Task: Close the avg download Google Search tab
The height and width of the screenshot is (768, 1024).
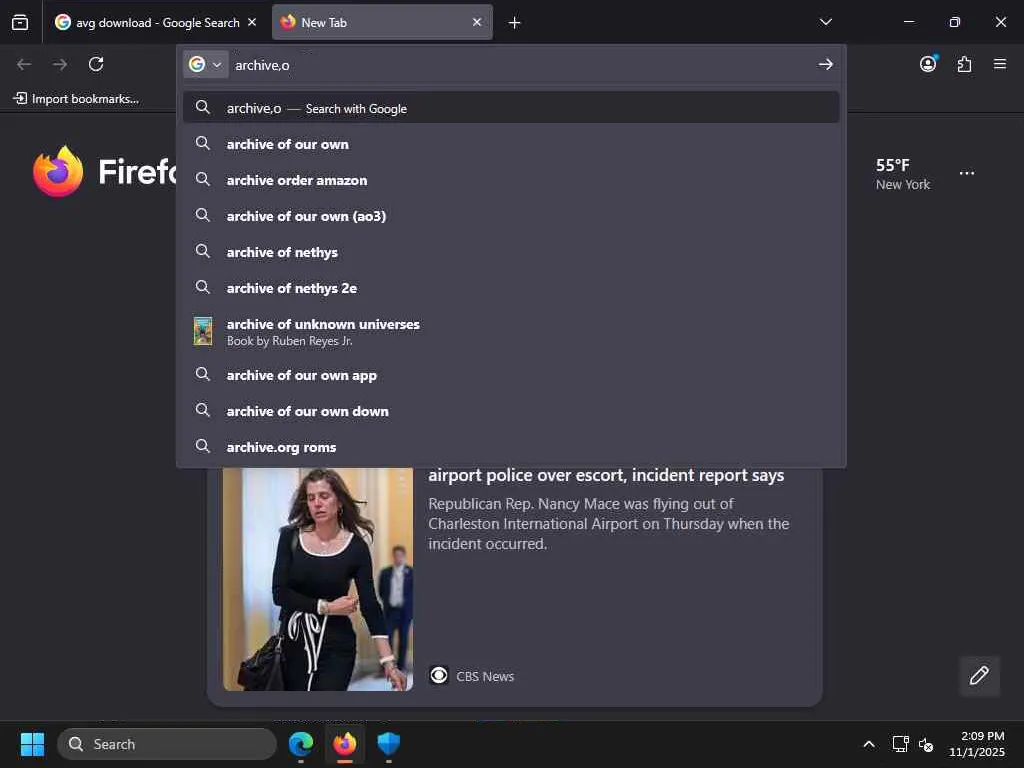Action: click(x=252, y=22)
